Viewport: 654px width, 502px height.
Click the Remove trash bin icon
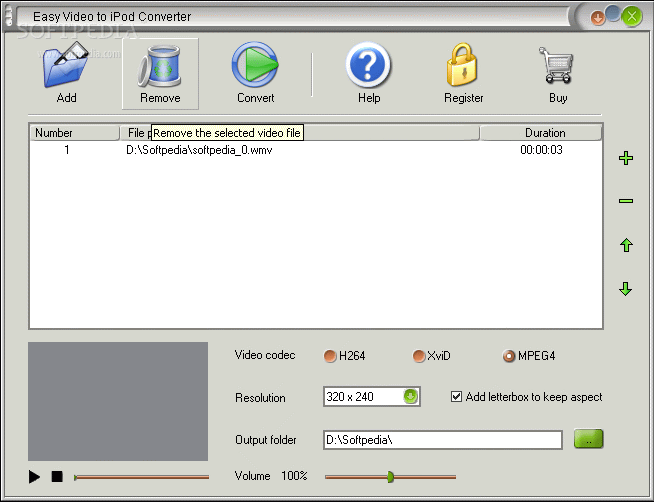click(160, 66)
